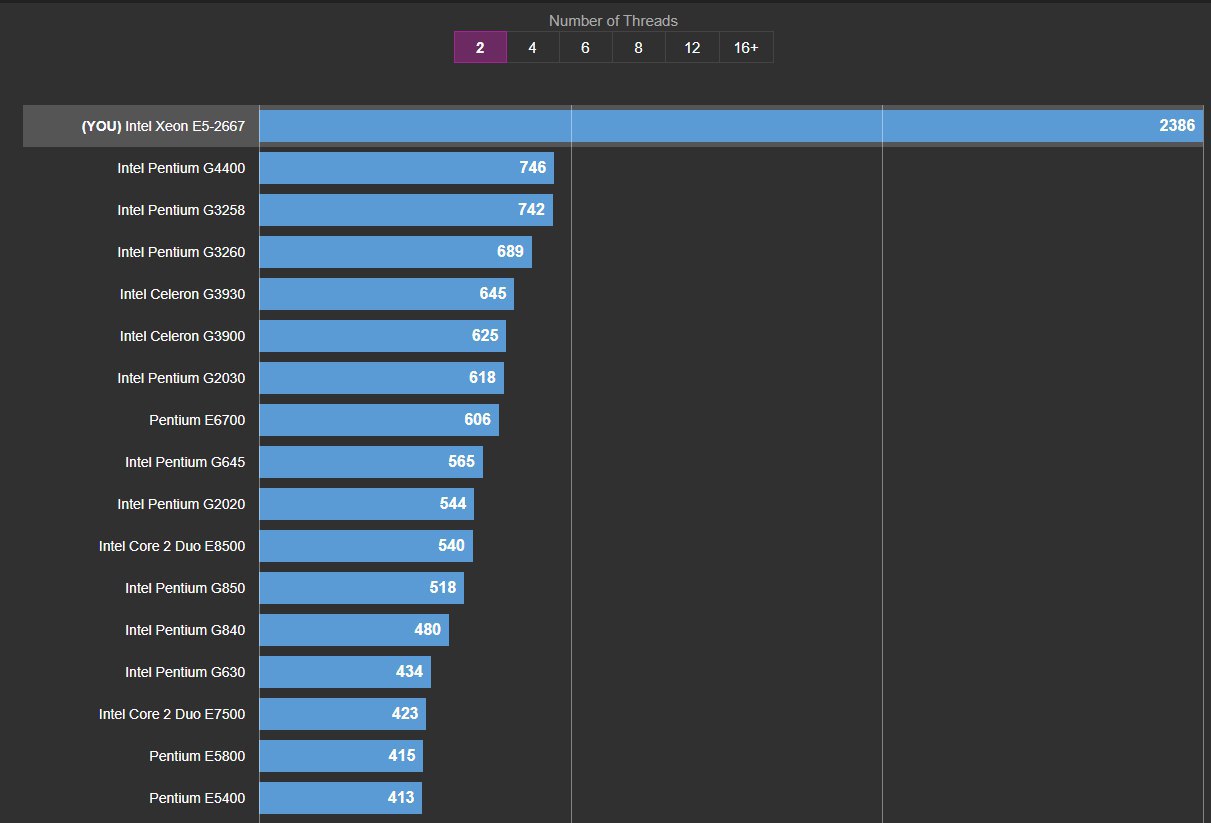Click the Core 2 Duo E8500 bar

tap(366, 546)
